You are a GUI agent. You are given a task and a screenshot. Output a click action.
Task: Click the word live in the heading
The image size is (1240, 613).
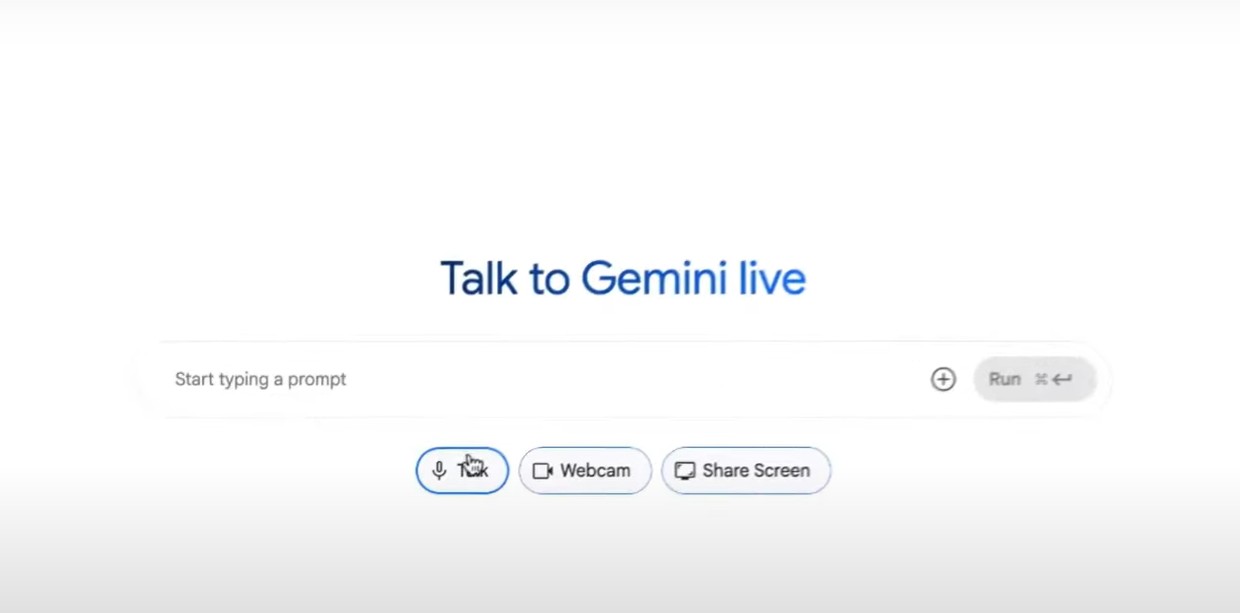[772, 278]
